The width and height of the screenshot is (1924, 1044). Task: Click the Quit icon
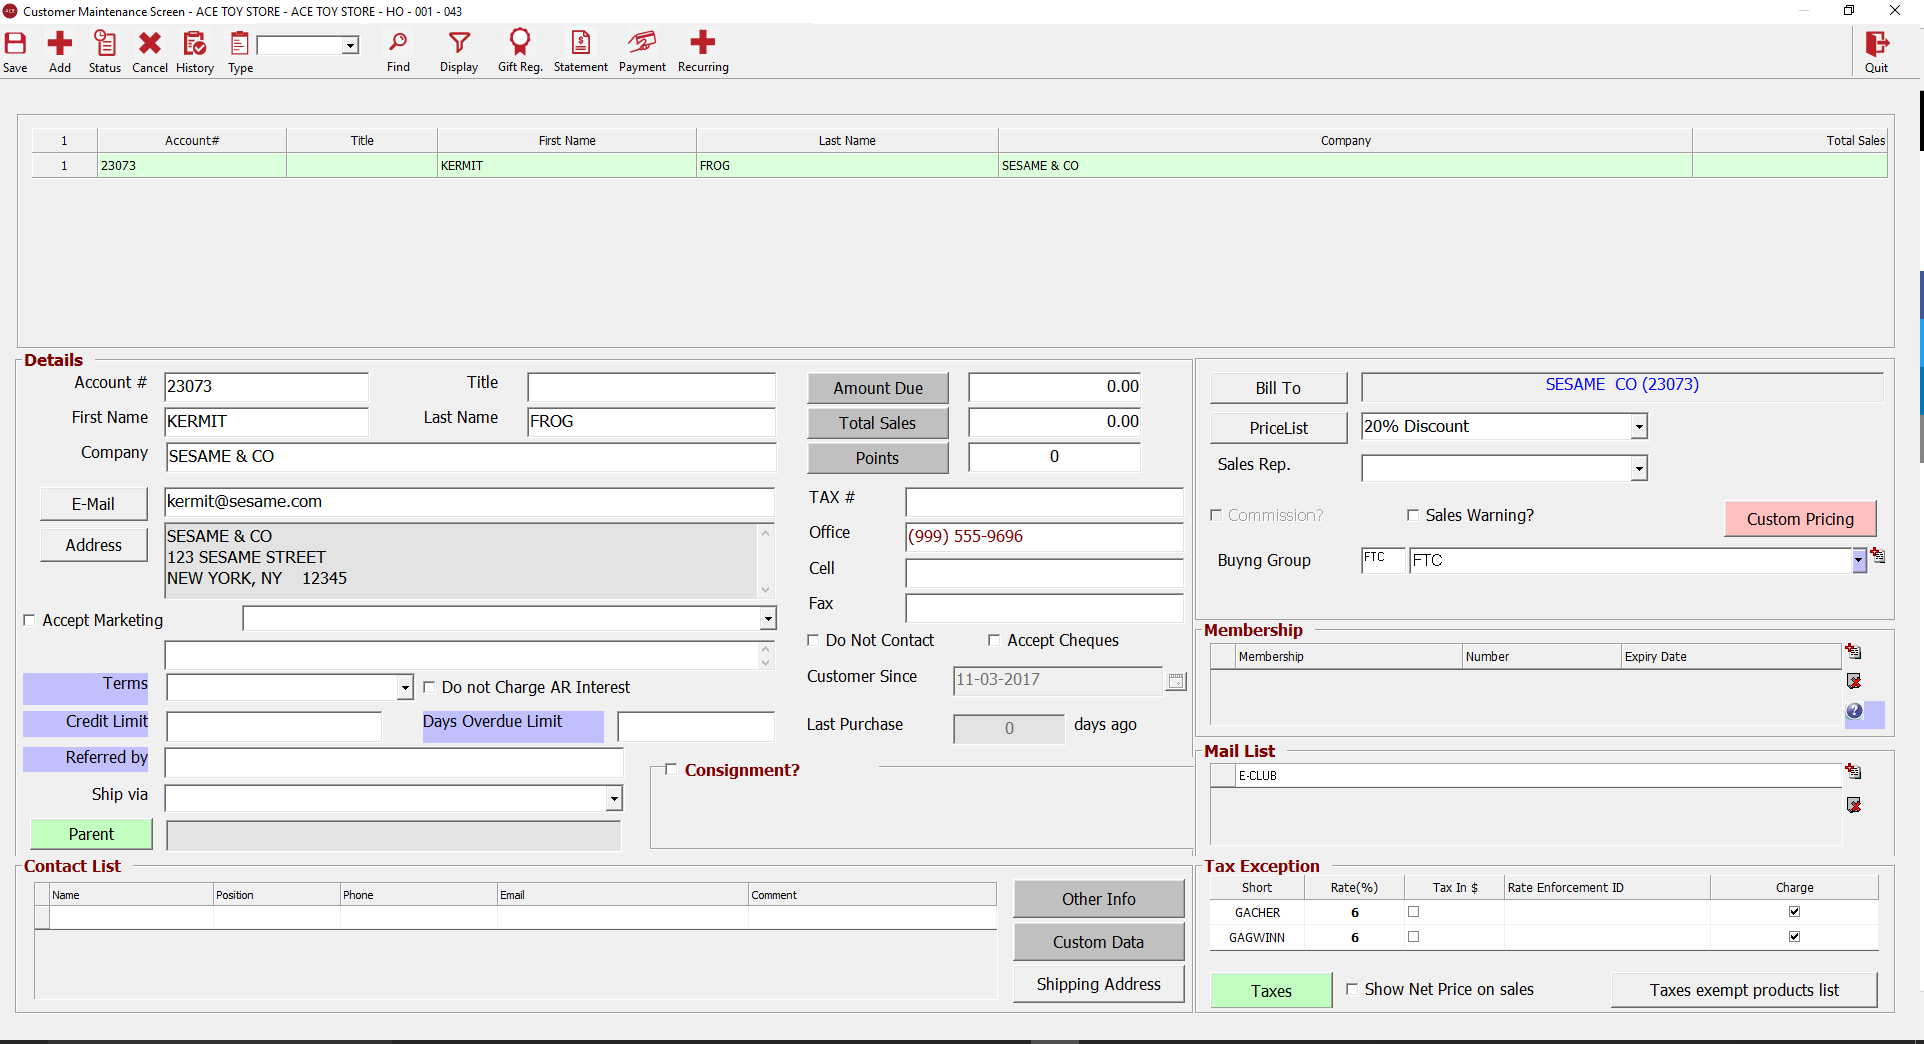click(x=1876, y=45)
